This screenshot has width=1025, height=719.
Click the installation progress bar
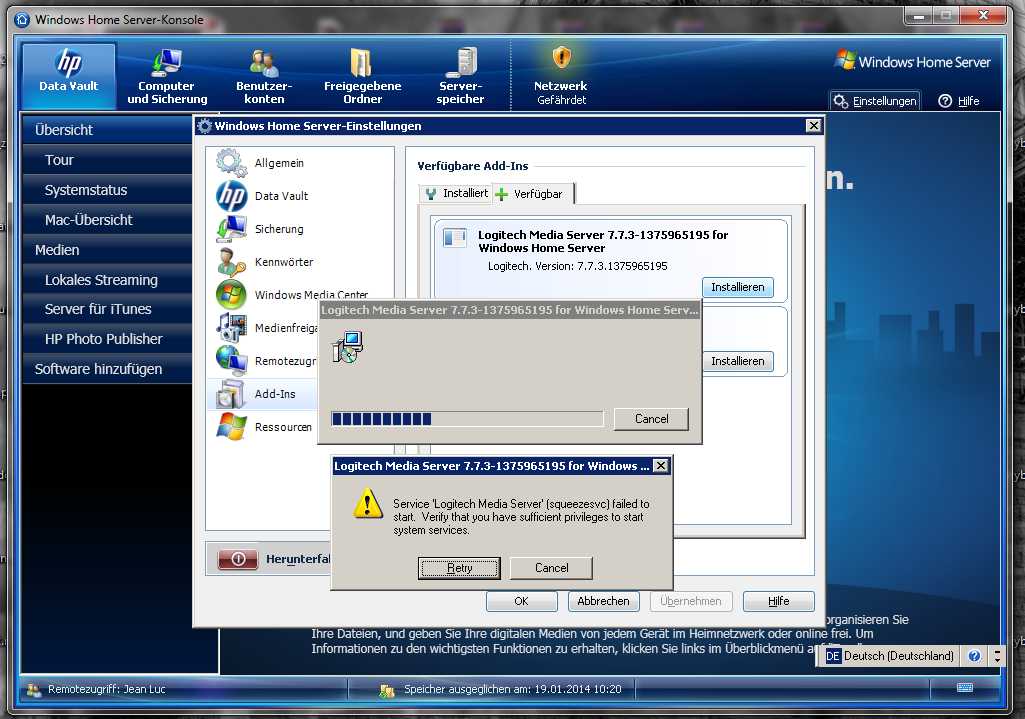[467, 419]
